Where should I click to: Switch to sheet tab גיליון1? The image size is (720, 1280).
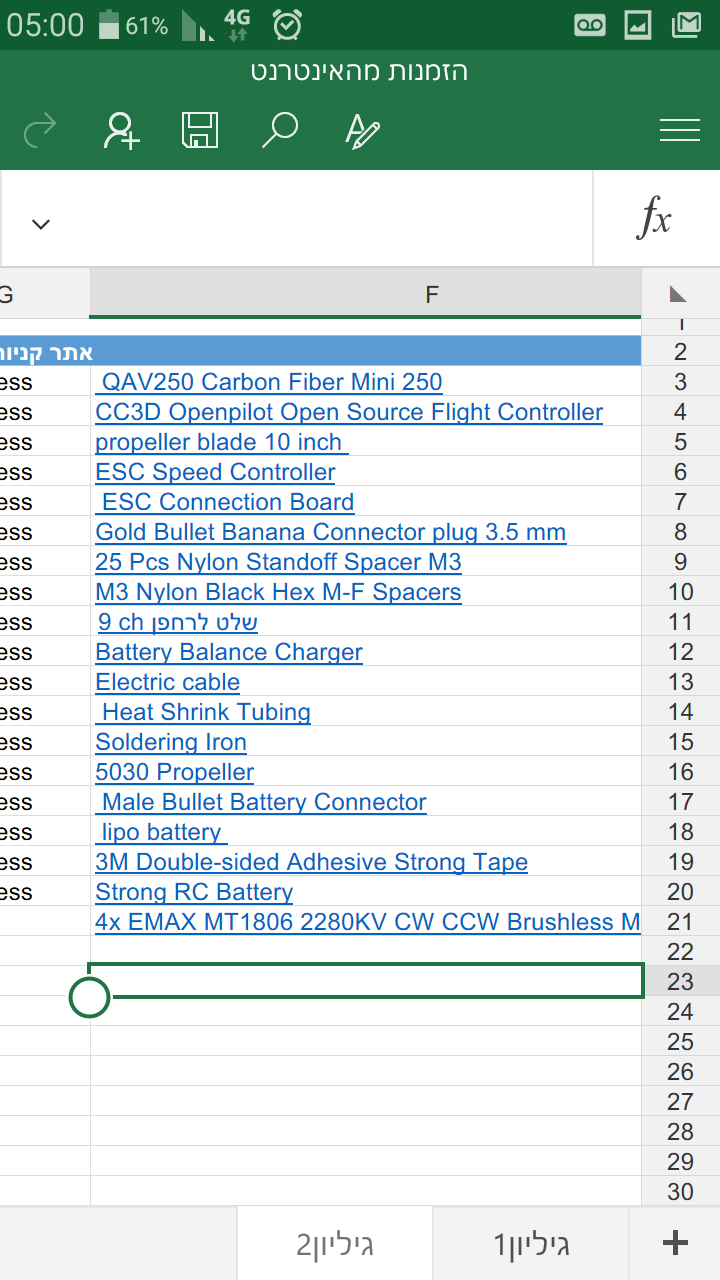(x=531, y=1244)
